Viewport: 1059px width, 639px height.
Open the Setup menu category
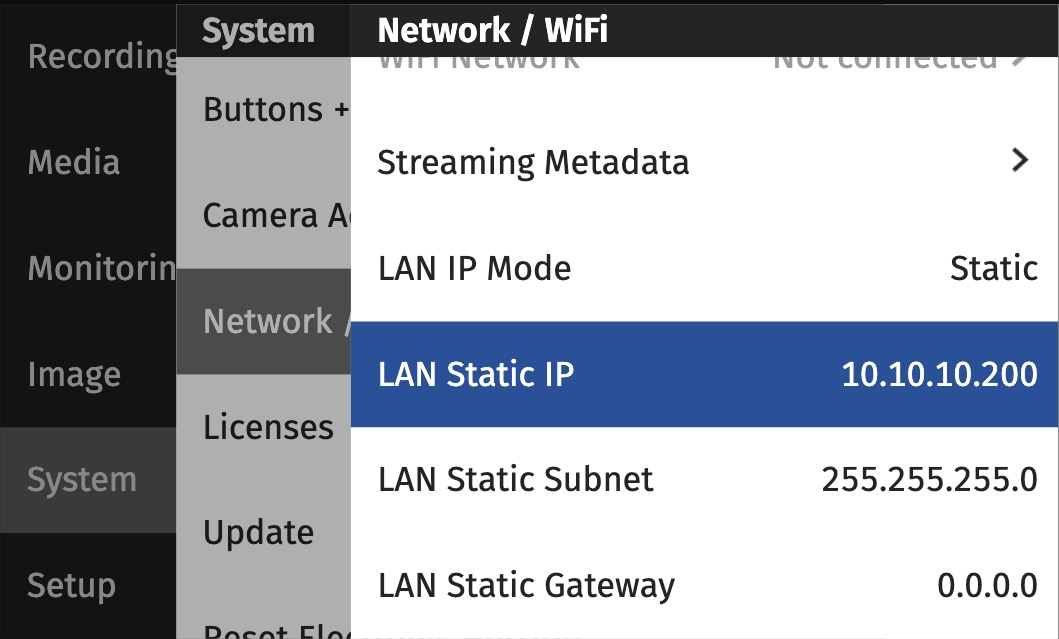click(x=71, y=585)
